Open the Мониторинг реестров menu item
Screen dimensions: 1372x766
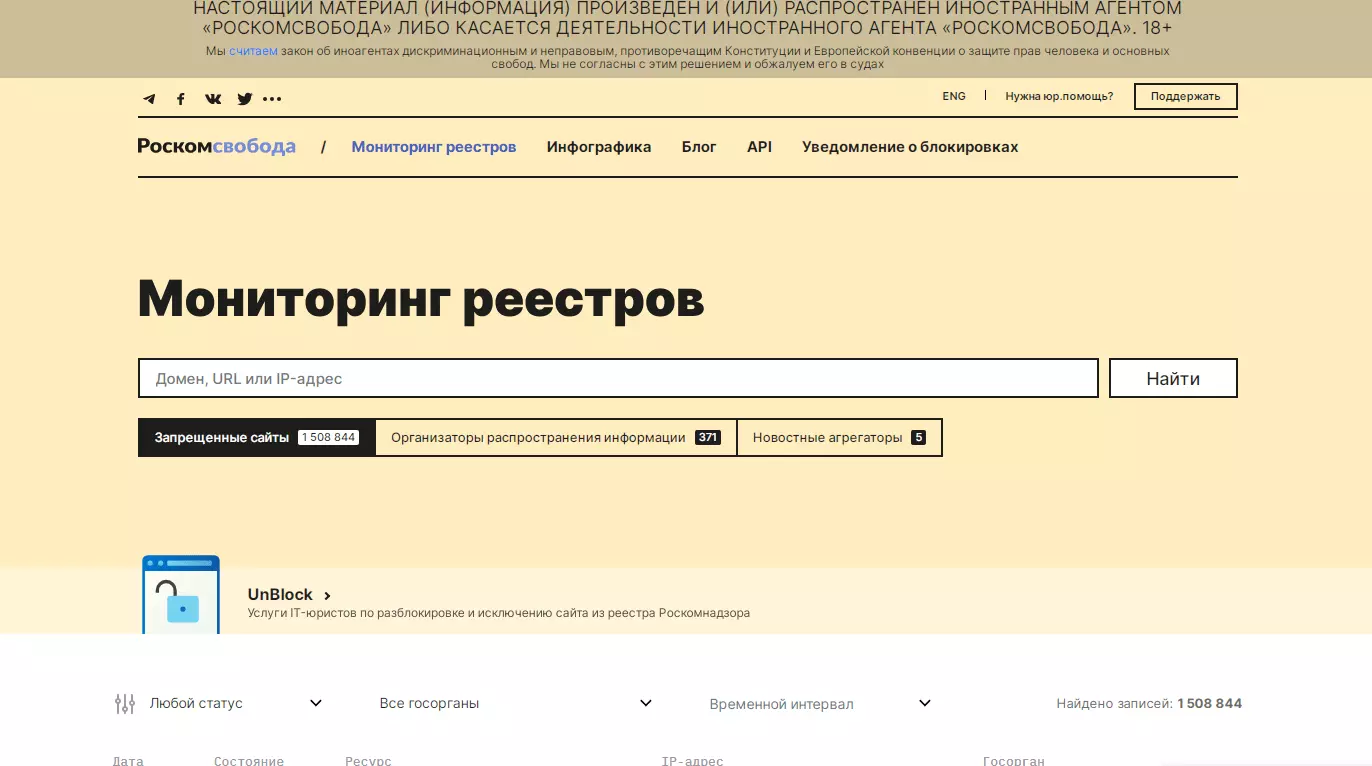(434, 147)
